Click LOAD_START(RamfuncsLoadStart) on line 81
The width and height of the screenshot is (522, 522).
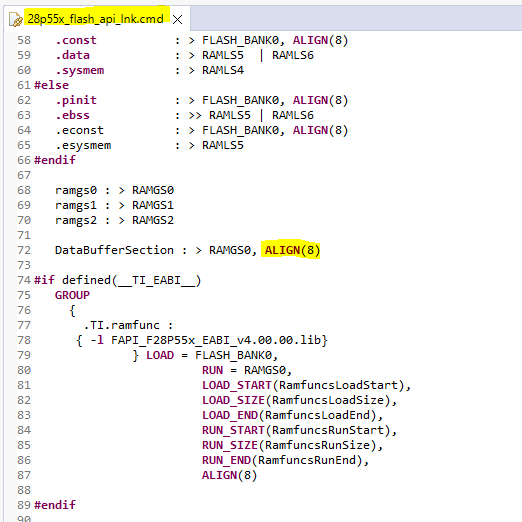[x=303, y=385]
